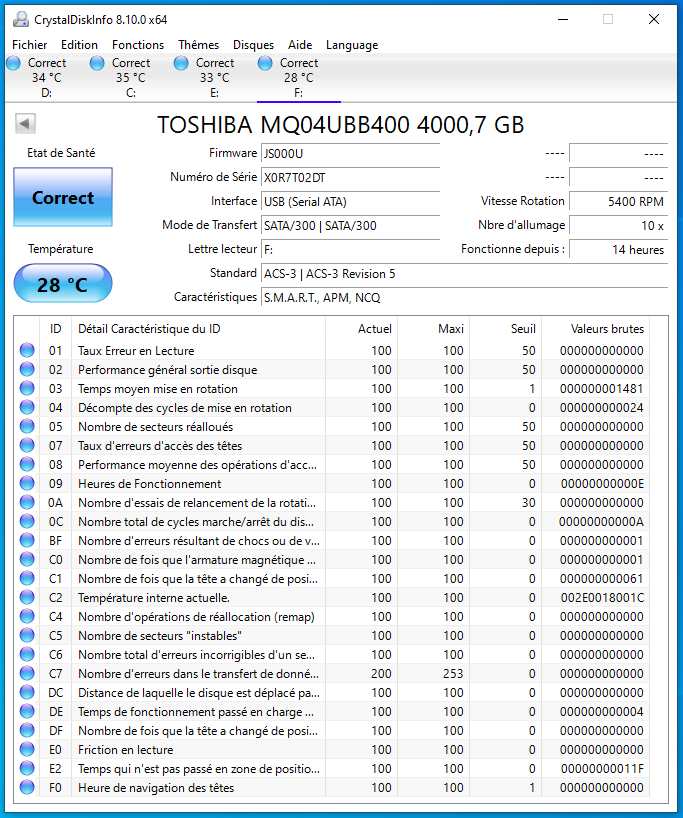Click status orb for attribute C7 row

pos(27,673)
